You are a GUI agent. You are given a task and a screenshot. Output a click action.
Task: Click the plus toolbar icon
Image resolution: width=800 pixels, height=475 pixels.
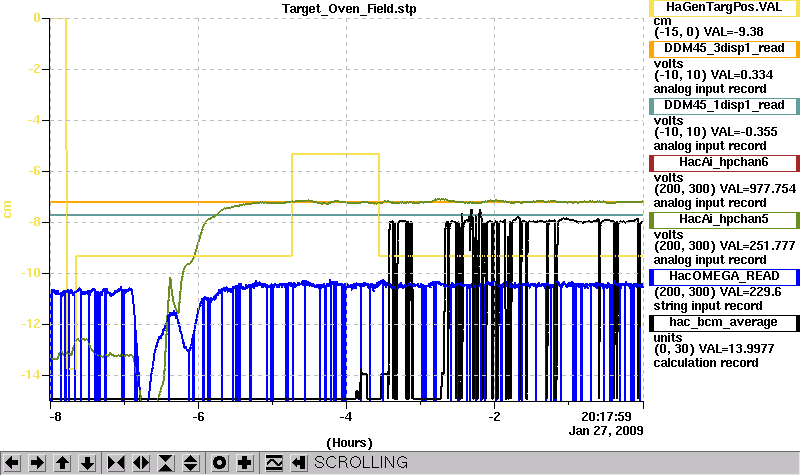245,463
